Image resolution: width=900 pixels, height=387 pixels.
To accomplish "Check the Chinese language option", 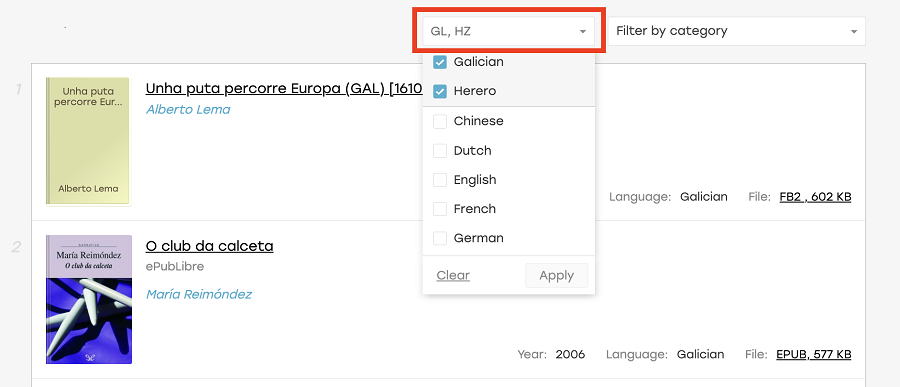I will click(440, 121).
